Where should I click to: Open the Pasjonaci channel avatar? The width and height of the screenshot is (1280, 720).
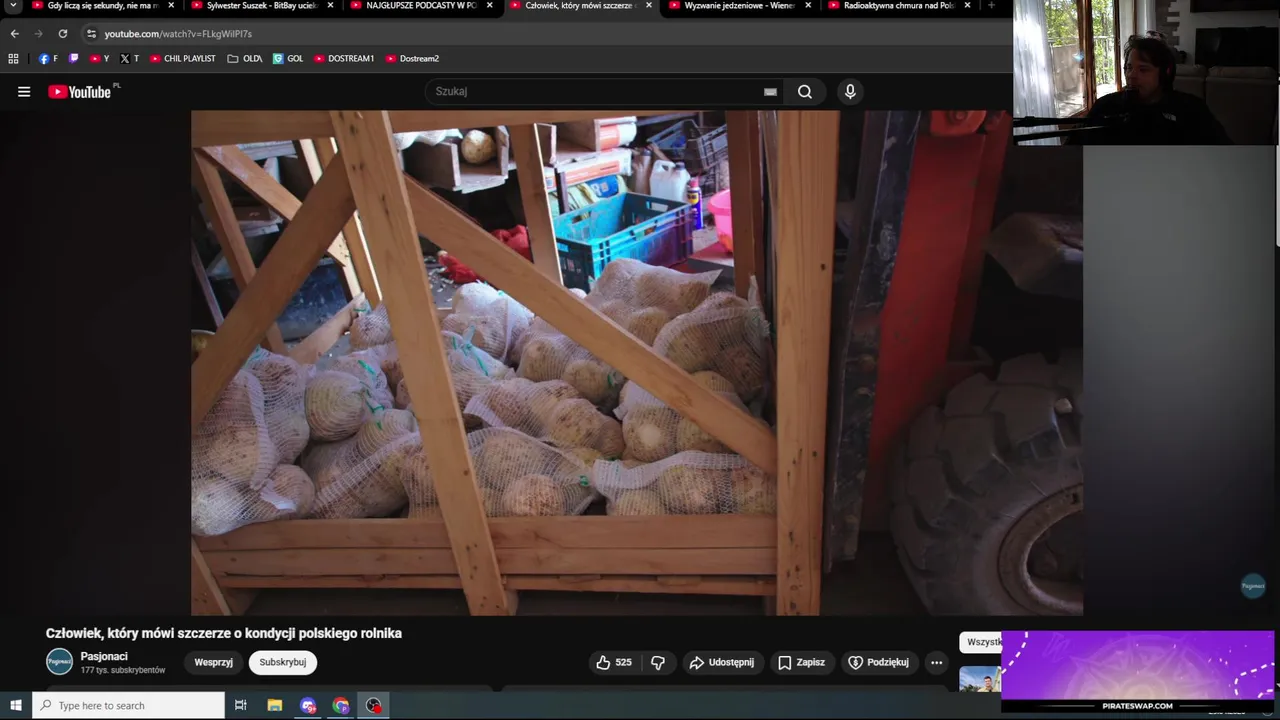(x=59, y=662)
